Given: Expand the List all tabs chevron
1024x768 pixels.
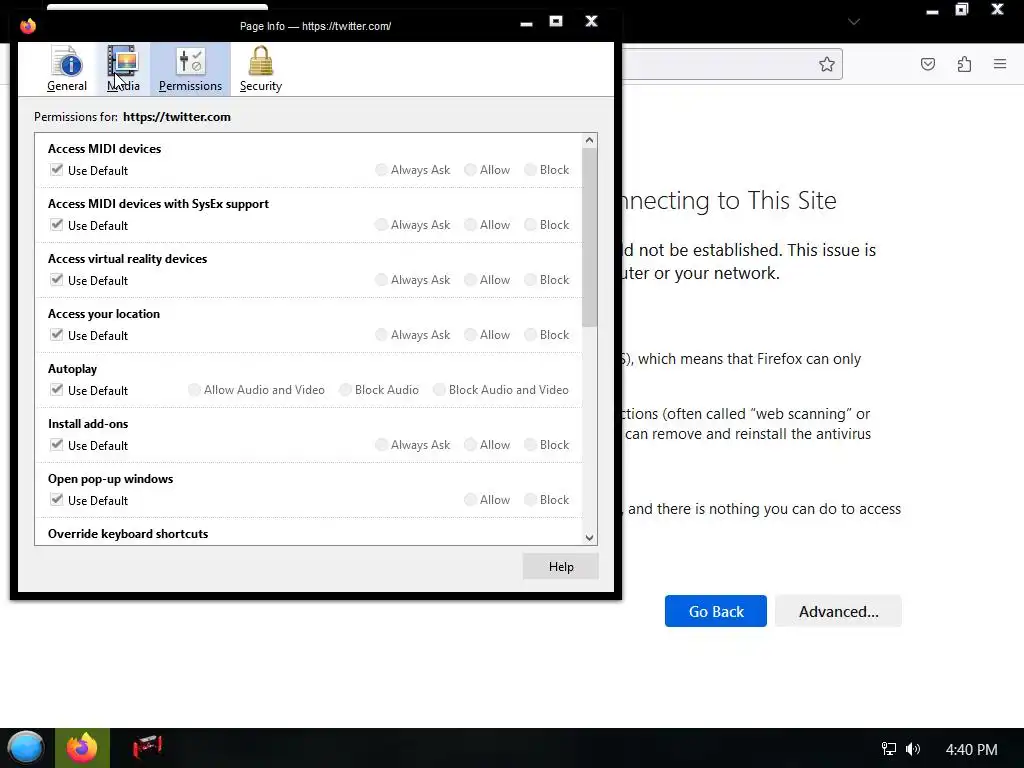Looking at the screenshot, I should click(x=854, y=22).
